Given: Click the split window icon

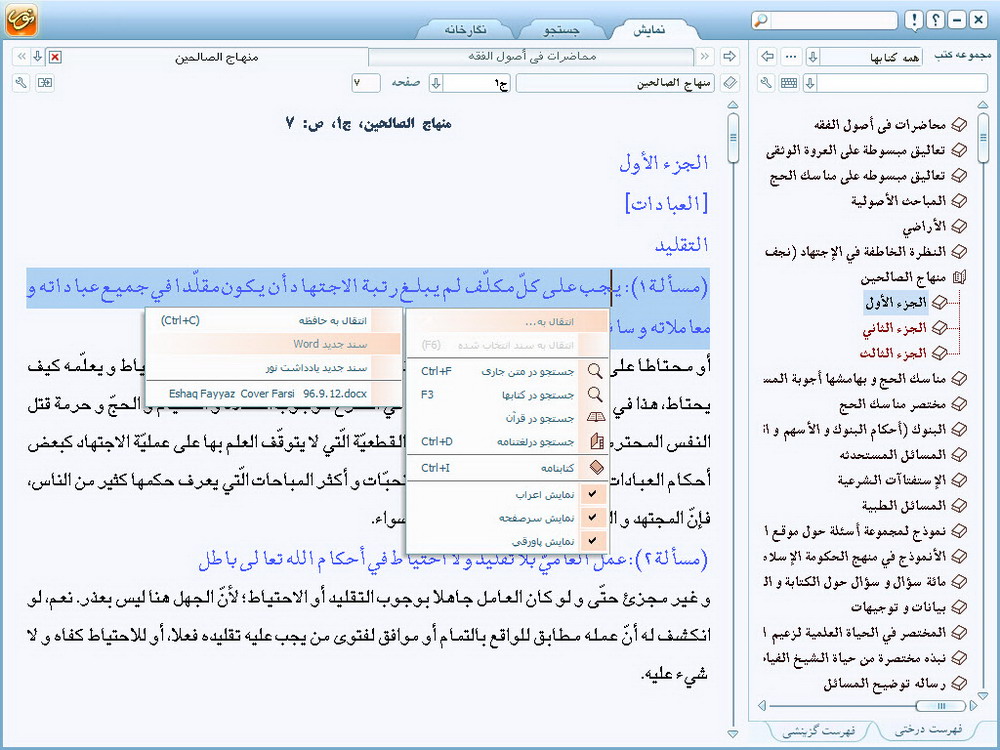Looking at the screenshot, I should 45,82.
